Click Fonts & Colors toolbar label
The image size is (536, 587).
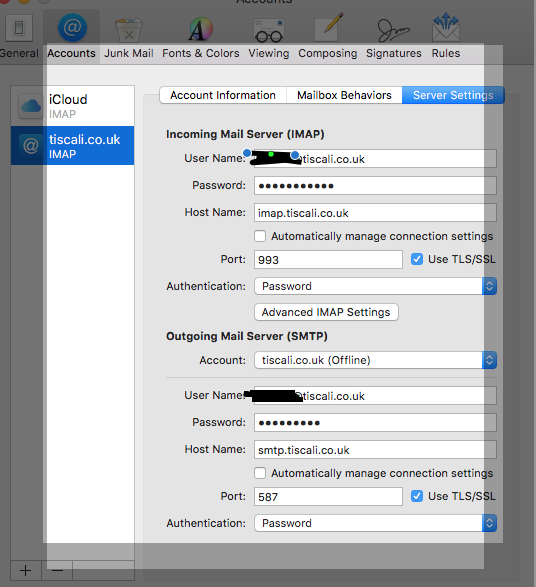(x=201, y=54)
